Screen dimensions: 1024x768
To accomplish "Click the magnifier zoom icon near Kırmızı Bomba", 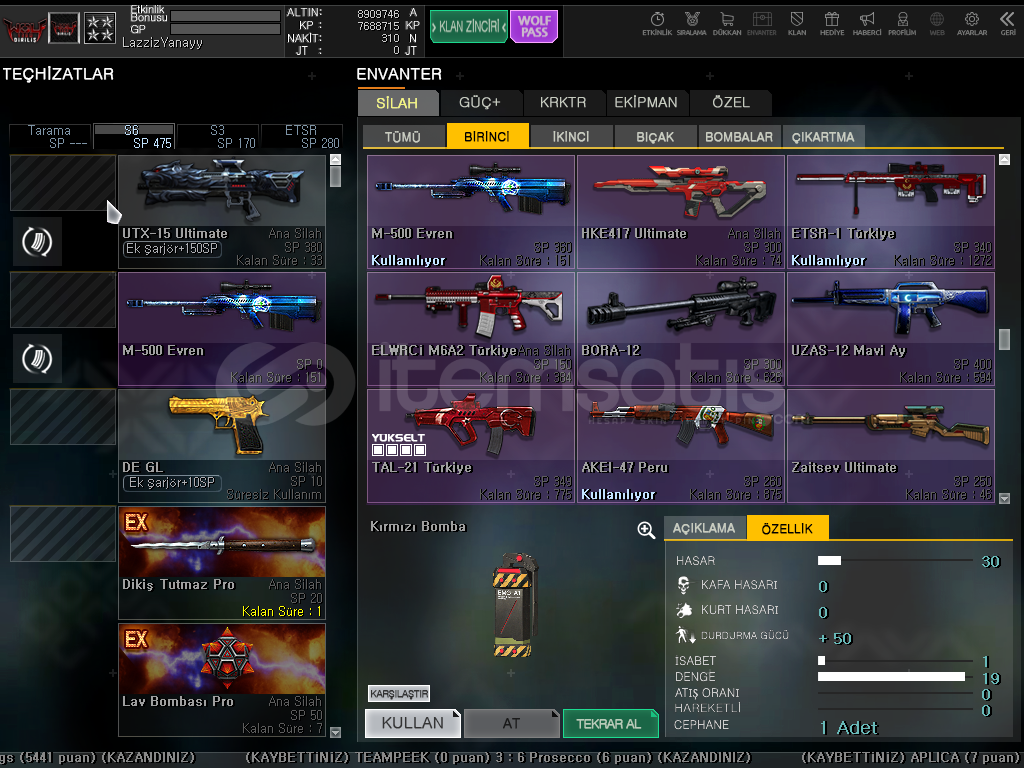I will pyautogui.click(x=646, y=530).
